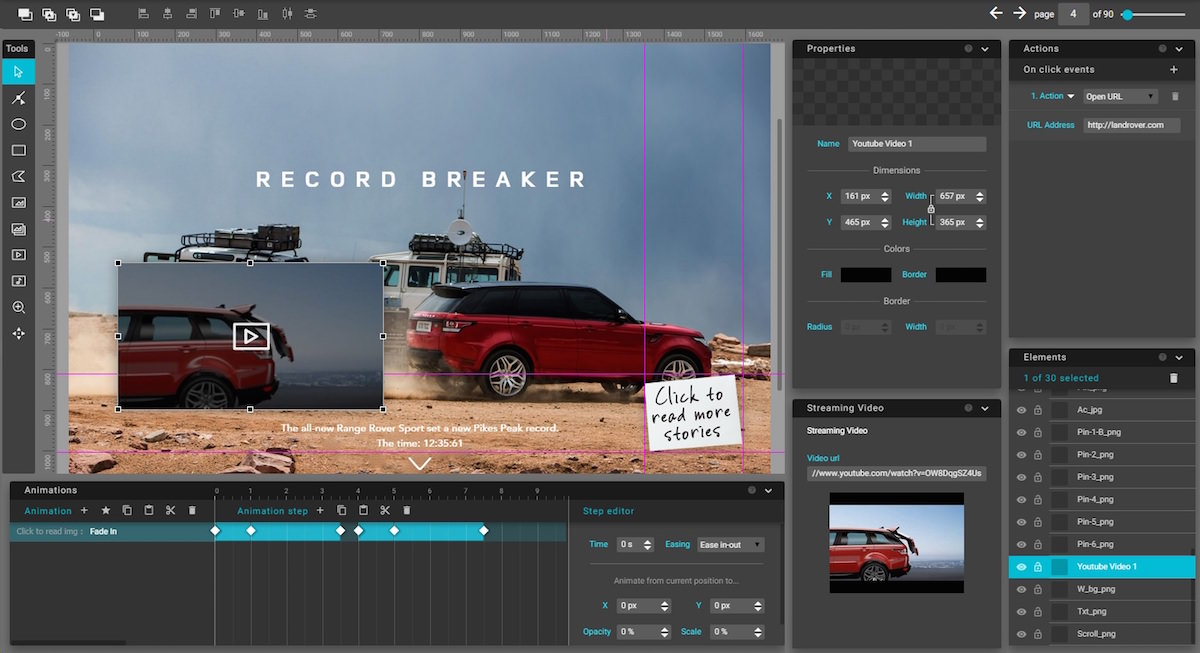Activate the Pan move tool

(18, 334)
